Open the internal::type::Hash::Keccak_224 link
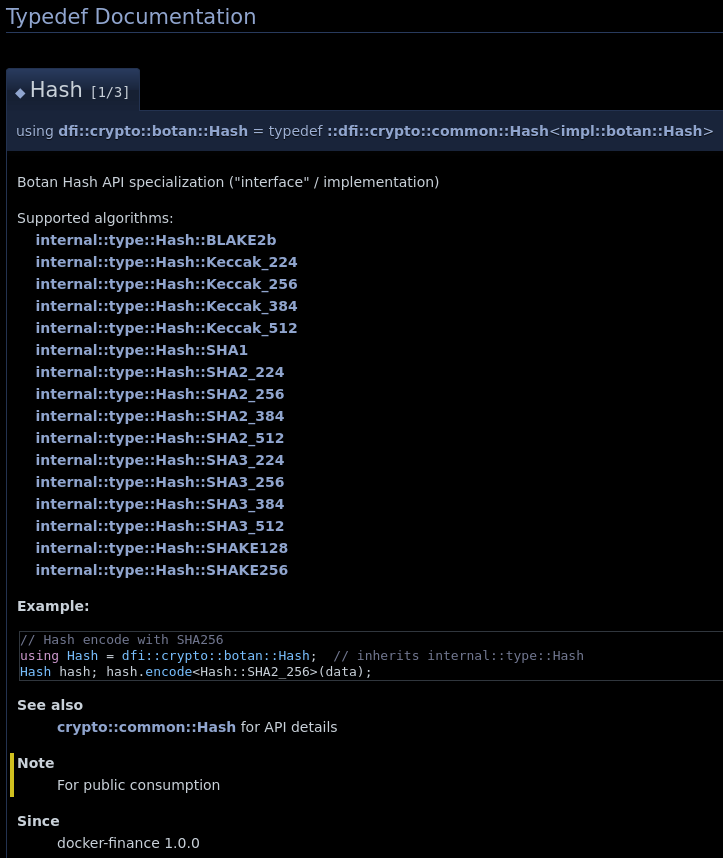 click(166, 262)
